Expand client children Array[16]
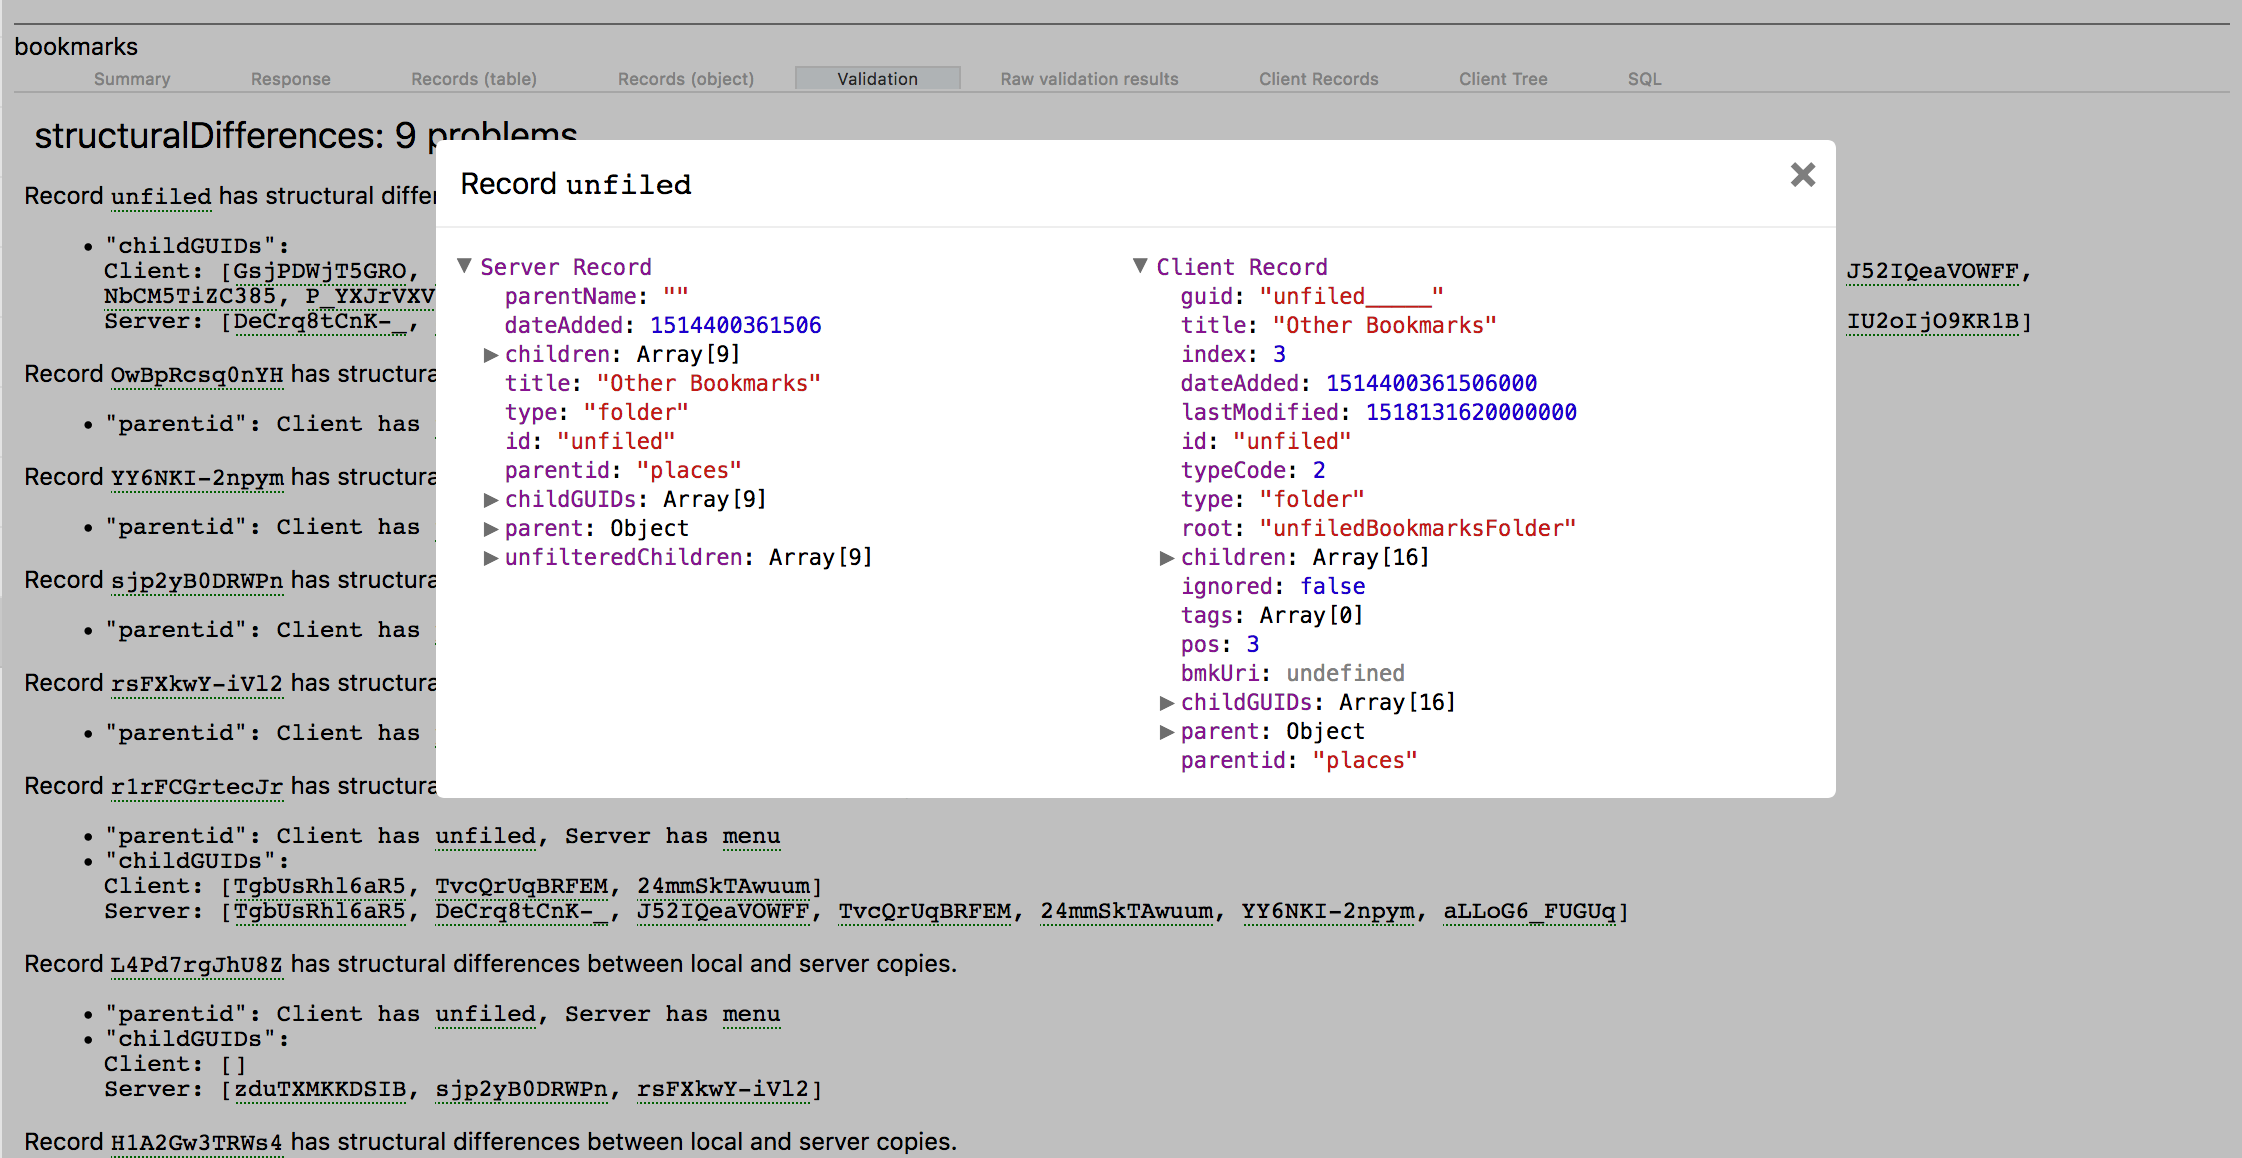2242x1158 pixels. (x=1166, y=558)
